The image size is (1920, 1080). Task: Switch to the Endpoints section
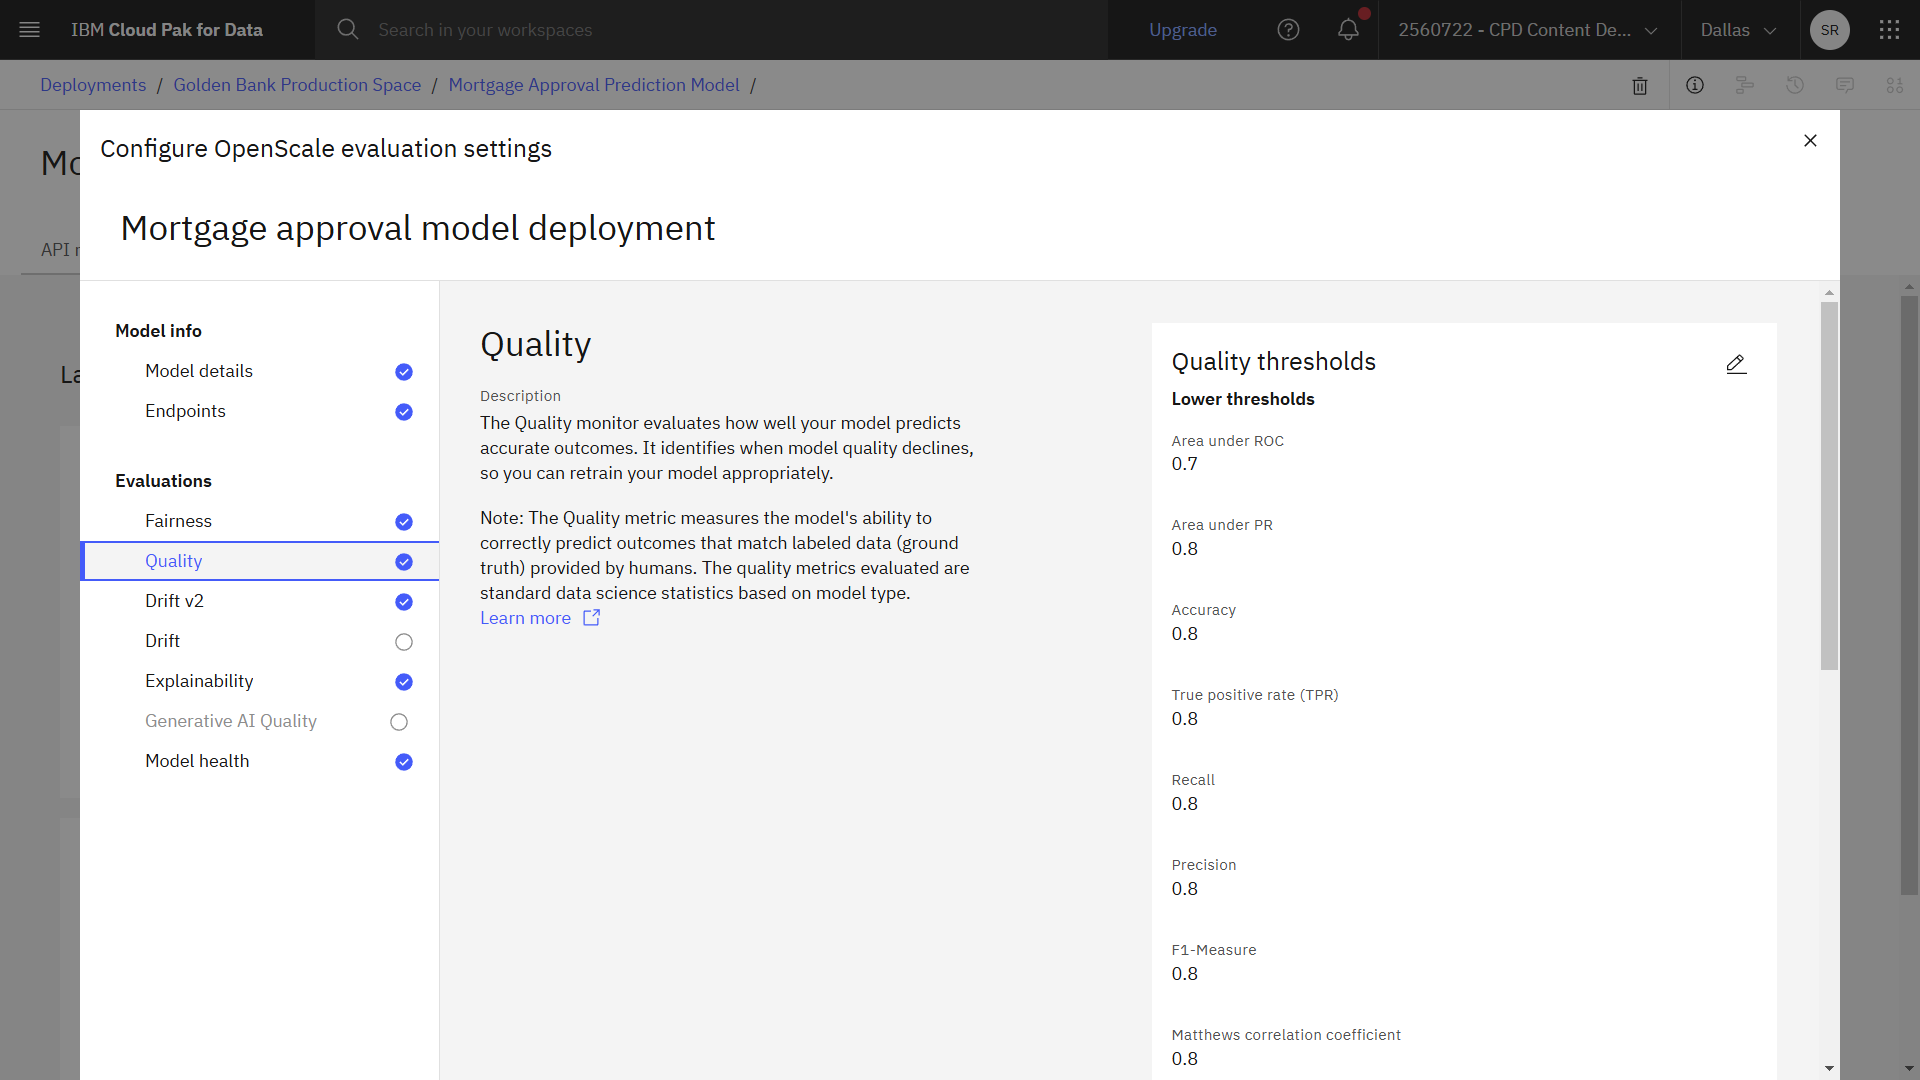pyautogui.click(x=185, y=411)
